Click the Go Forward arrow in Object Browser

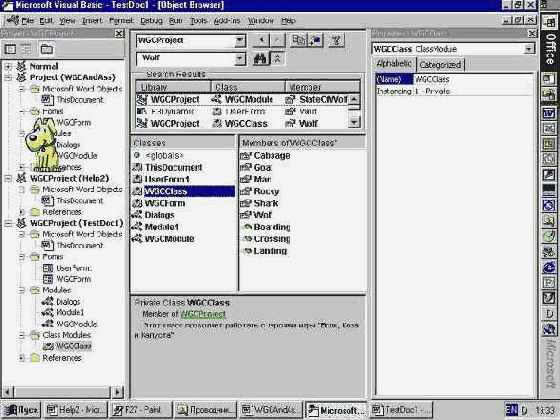click(278, 40)
